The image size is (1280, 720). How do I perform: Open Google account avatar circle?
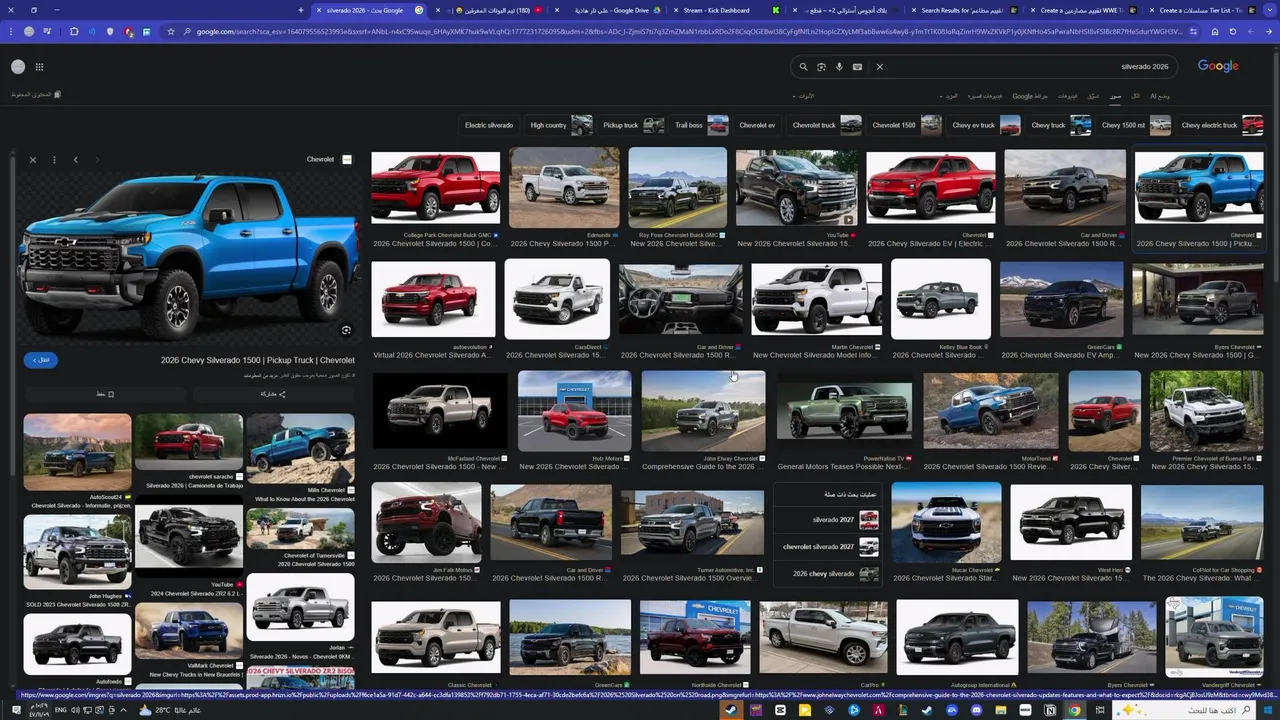pos(18,67)
